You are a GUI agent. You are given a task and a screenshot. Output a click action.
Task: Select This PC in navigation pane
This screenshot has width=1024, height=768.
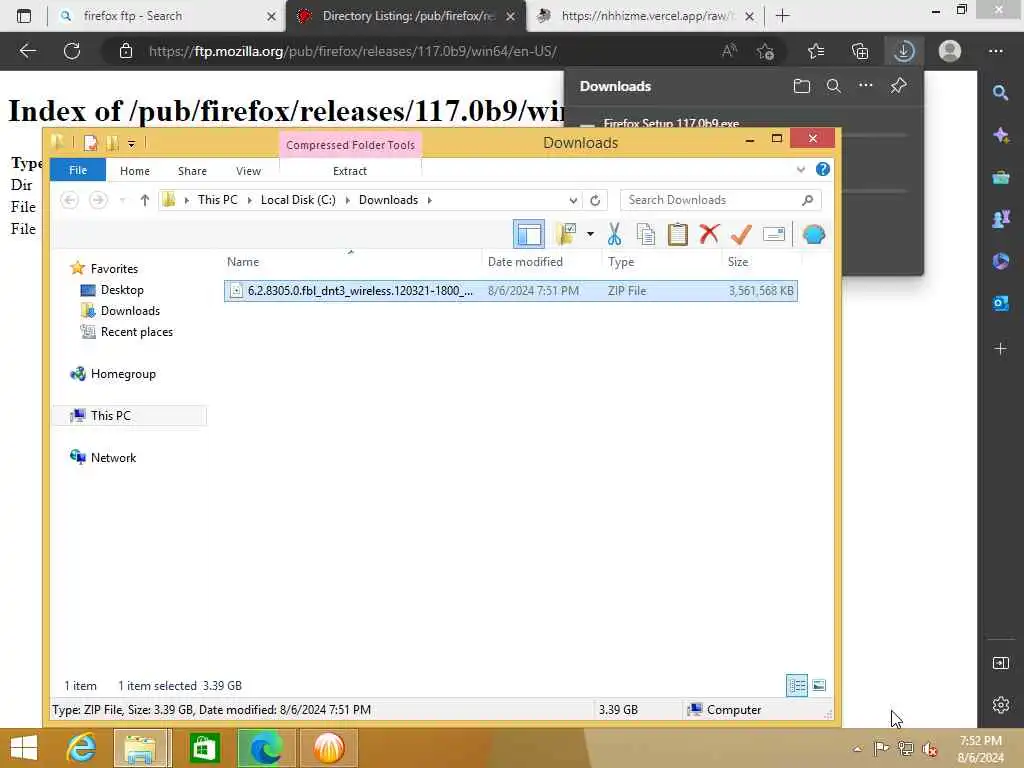point(110,415)
